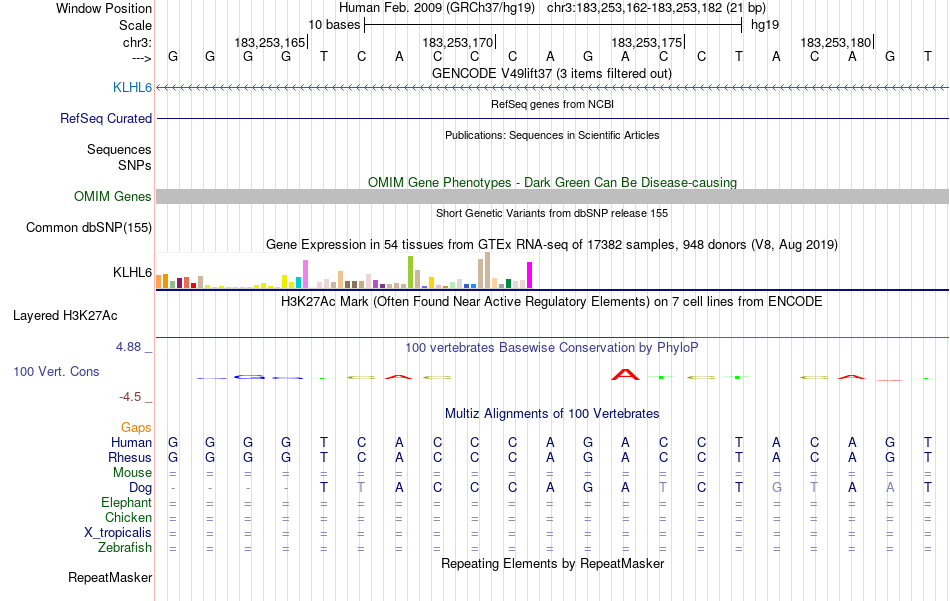Viewport: 950px width, 601px height.
Task: Click the SNPs label under Sequences
Action: (x=135, y=165)
